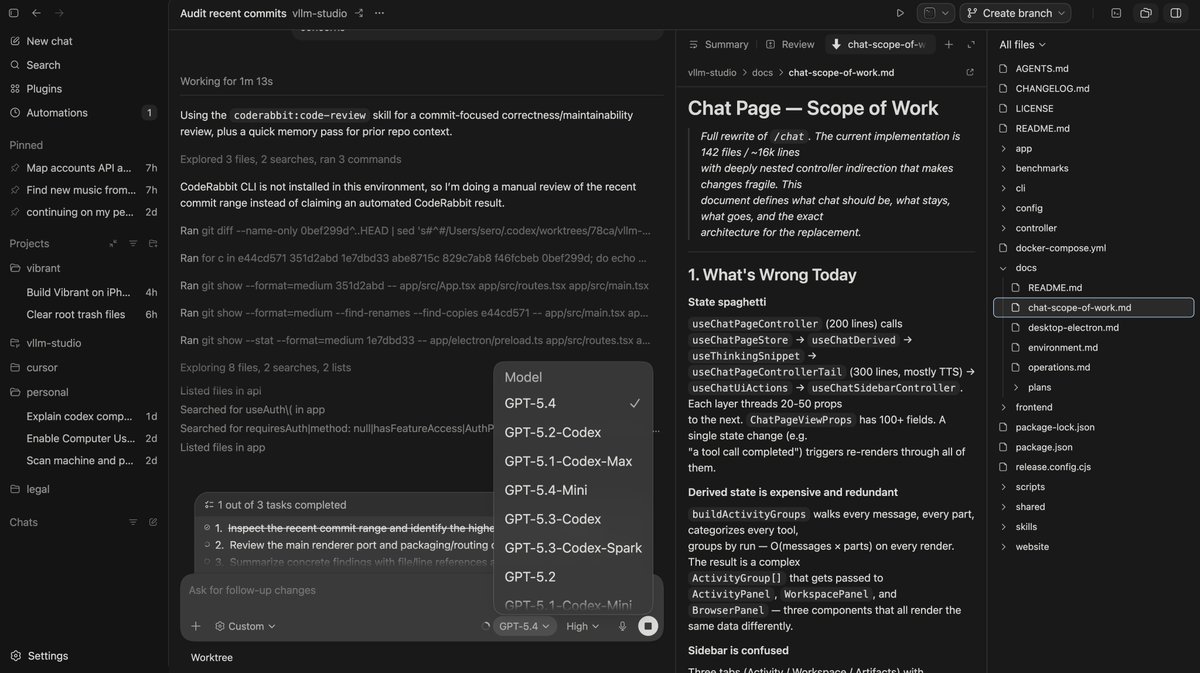Open AGENTS.md in file tree
1200x673 pixels.
click(1042, 69)
